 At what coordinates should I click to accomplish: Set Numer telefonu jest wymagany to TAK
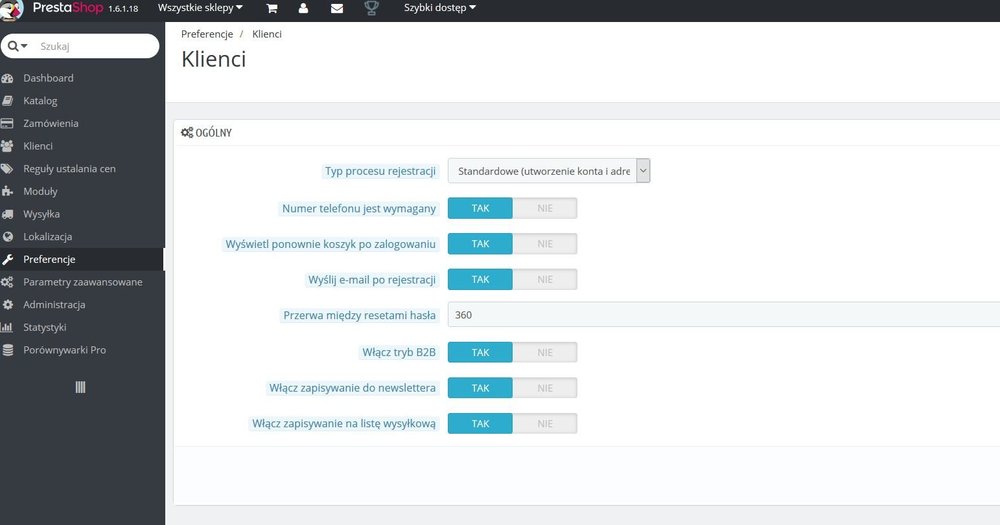pos(480,209)
